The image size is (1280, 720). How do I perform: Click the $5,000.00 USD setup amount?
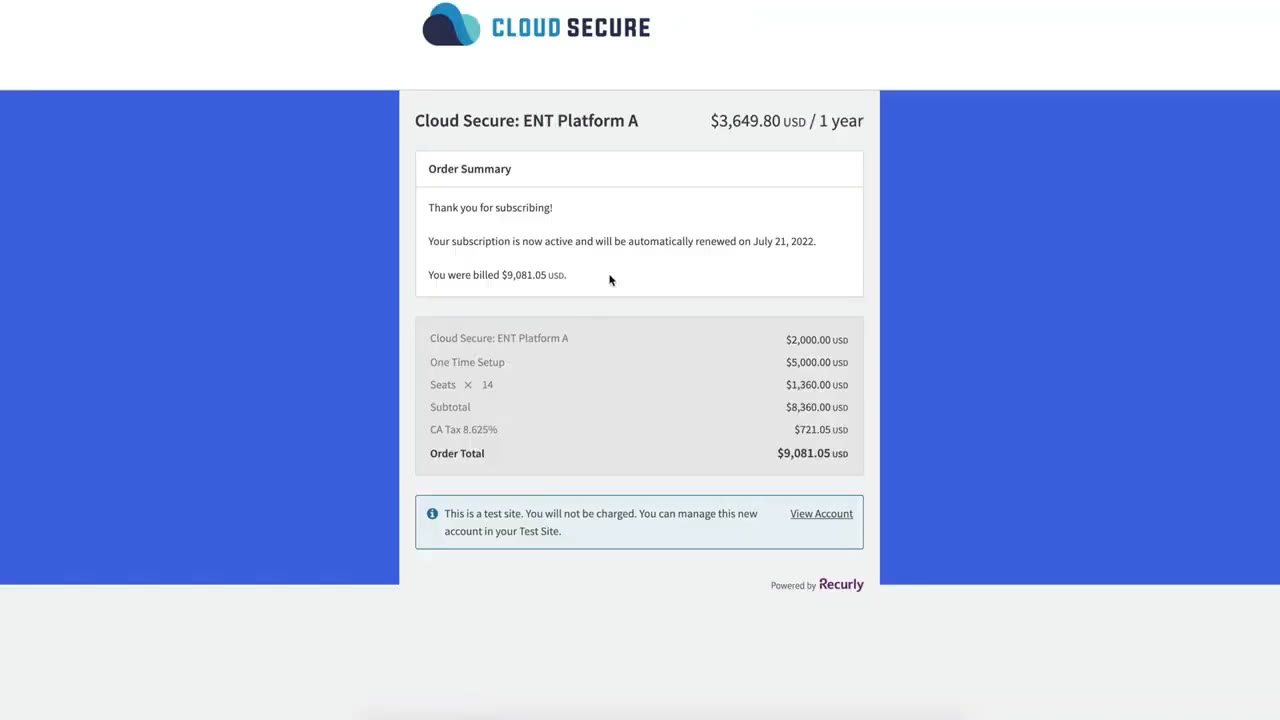pyautogui.click(x=817, y=363)
